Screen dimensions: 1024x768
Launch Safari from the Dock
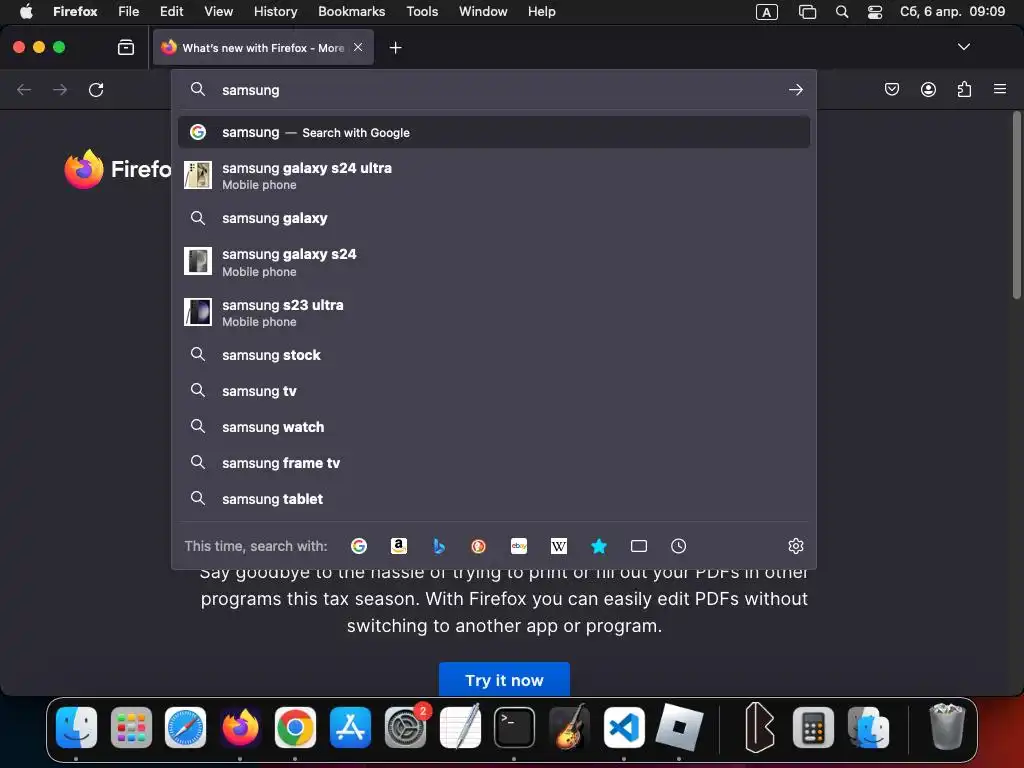point(185,727)
